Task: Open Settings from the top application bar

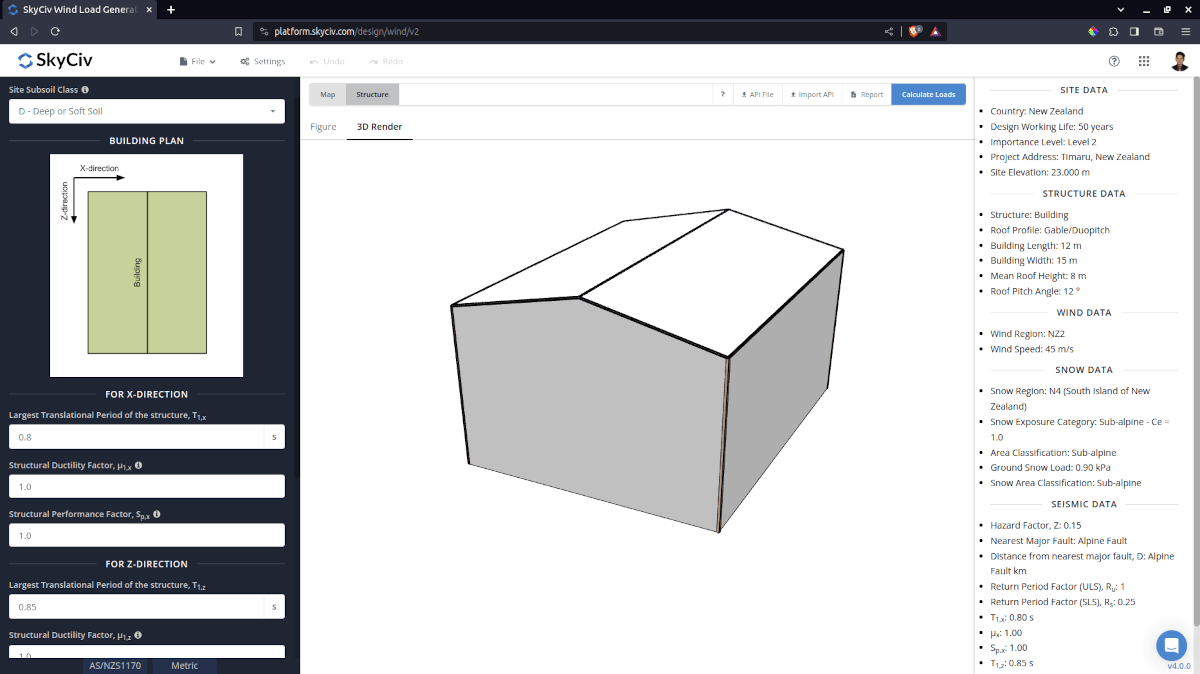Action: [x=262, y=61]
